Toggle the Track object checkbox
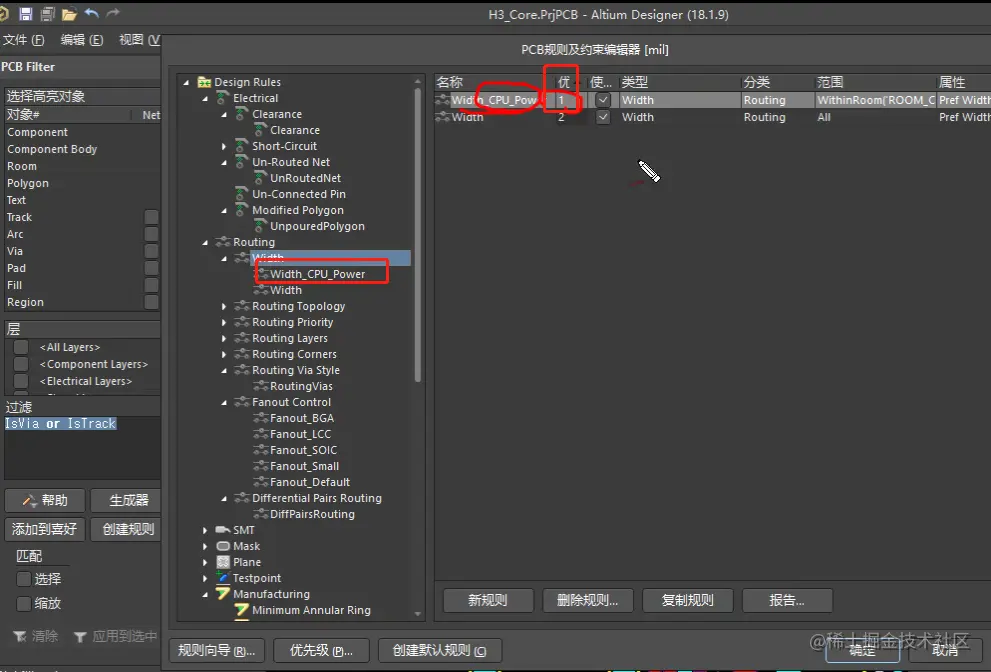 pyautogui.click(x=151, y=217)
